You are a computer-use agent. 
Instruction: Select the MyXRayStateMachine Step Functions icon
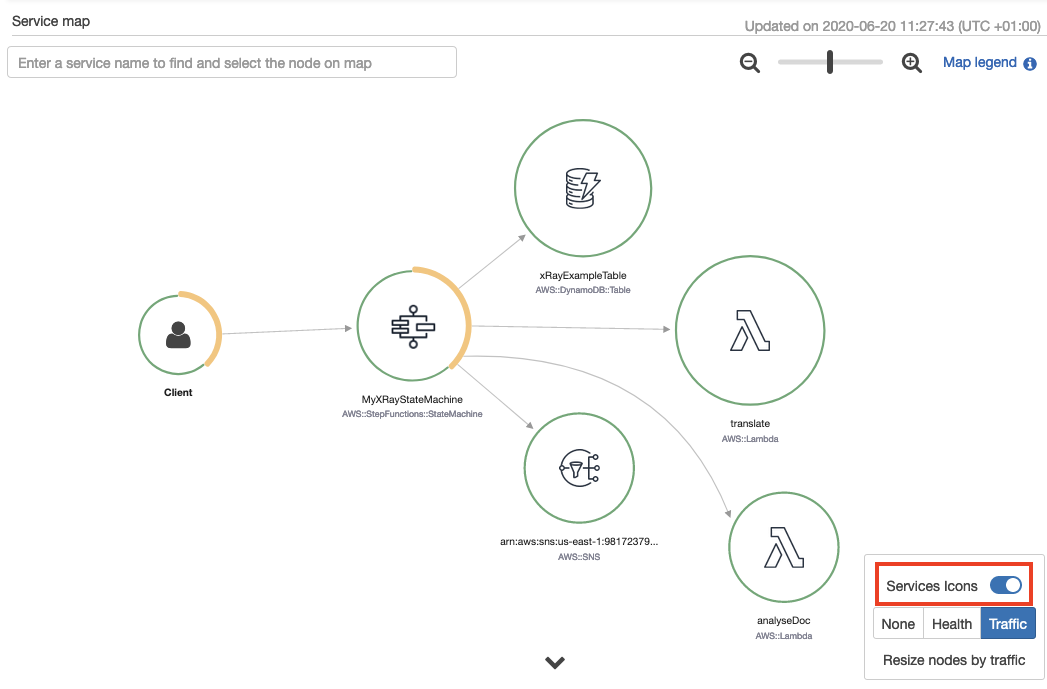tap(413, 326)
